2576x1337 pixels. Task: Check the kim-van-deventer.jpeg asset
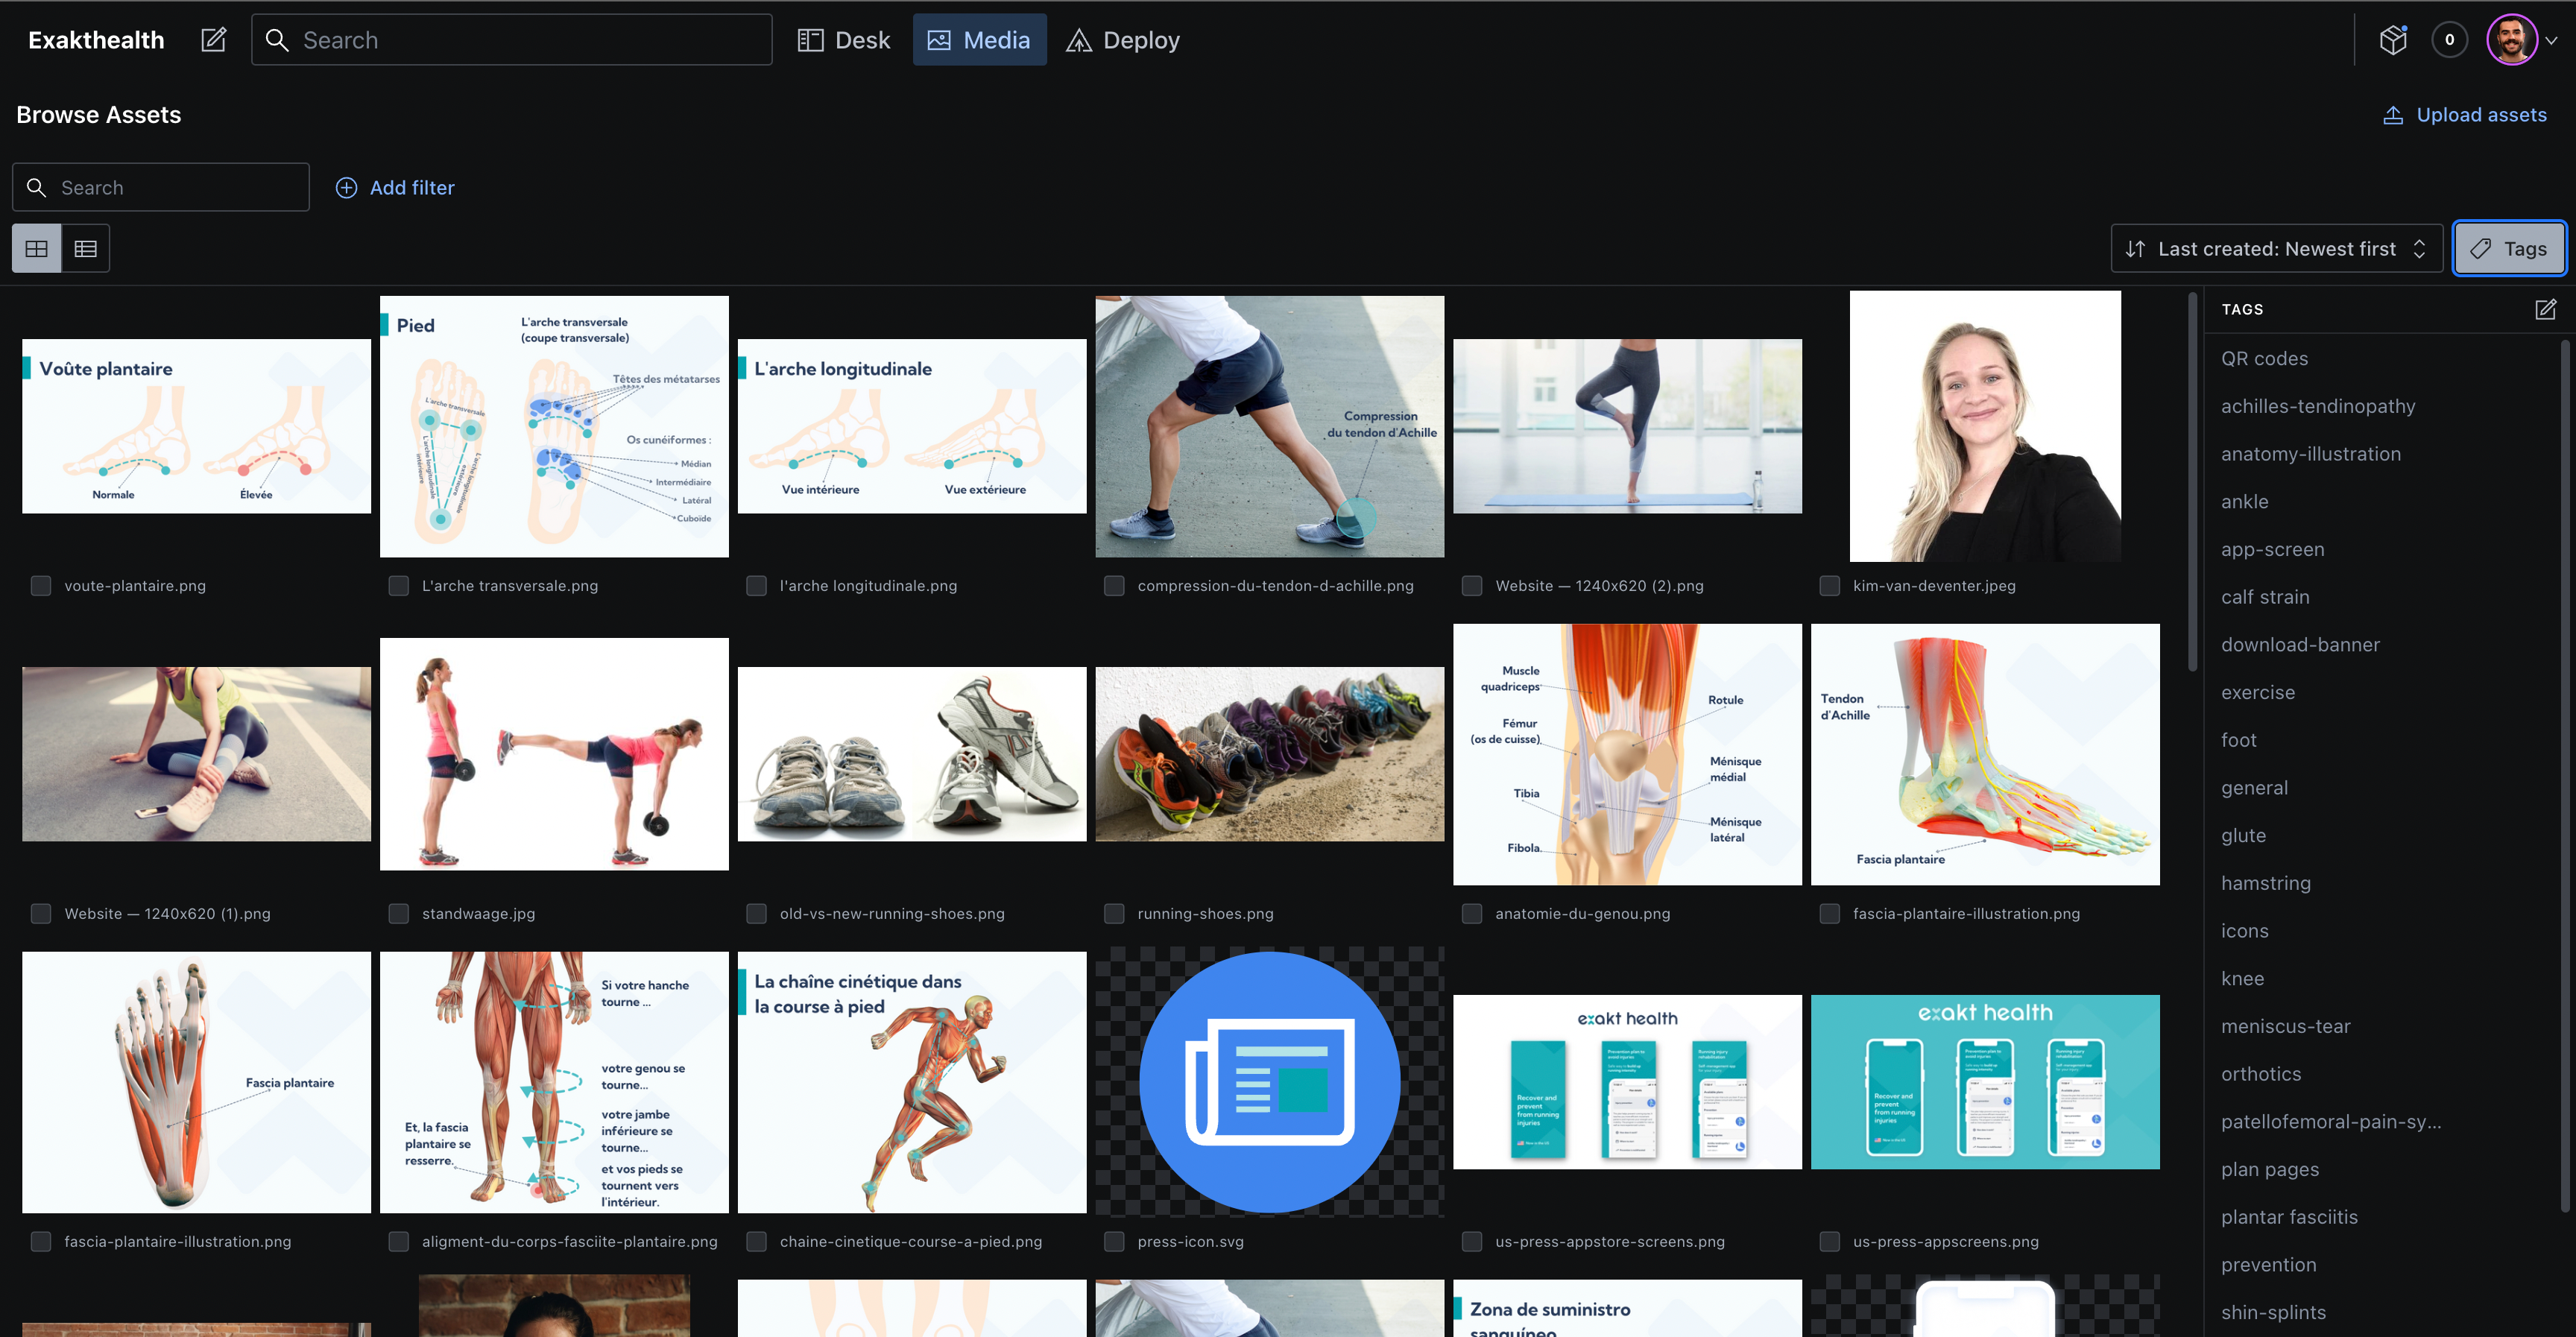point(1830,586)
